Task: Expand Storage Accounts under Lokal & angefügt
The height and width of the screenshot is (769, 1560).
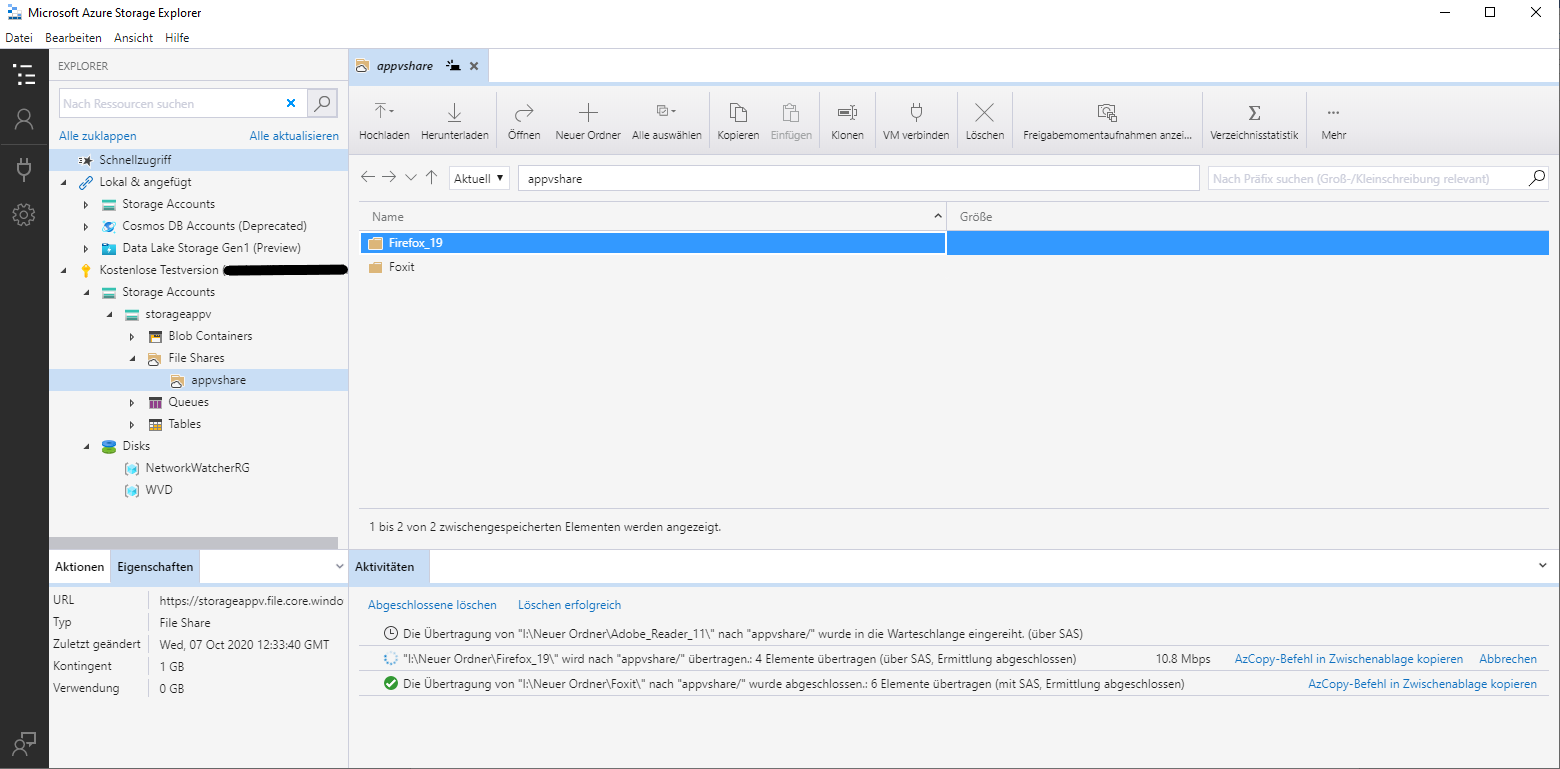Action: pos(87,204)
